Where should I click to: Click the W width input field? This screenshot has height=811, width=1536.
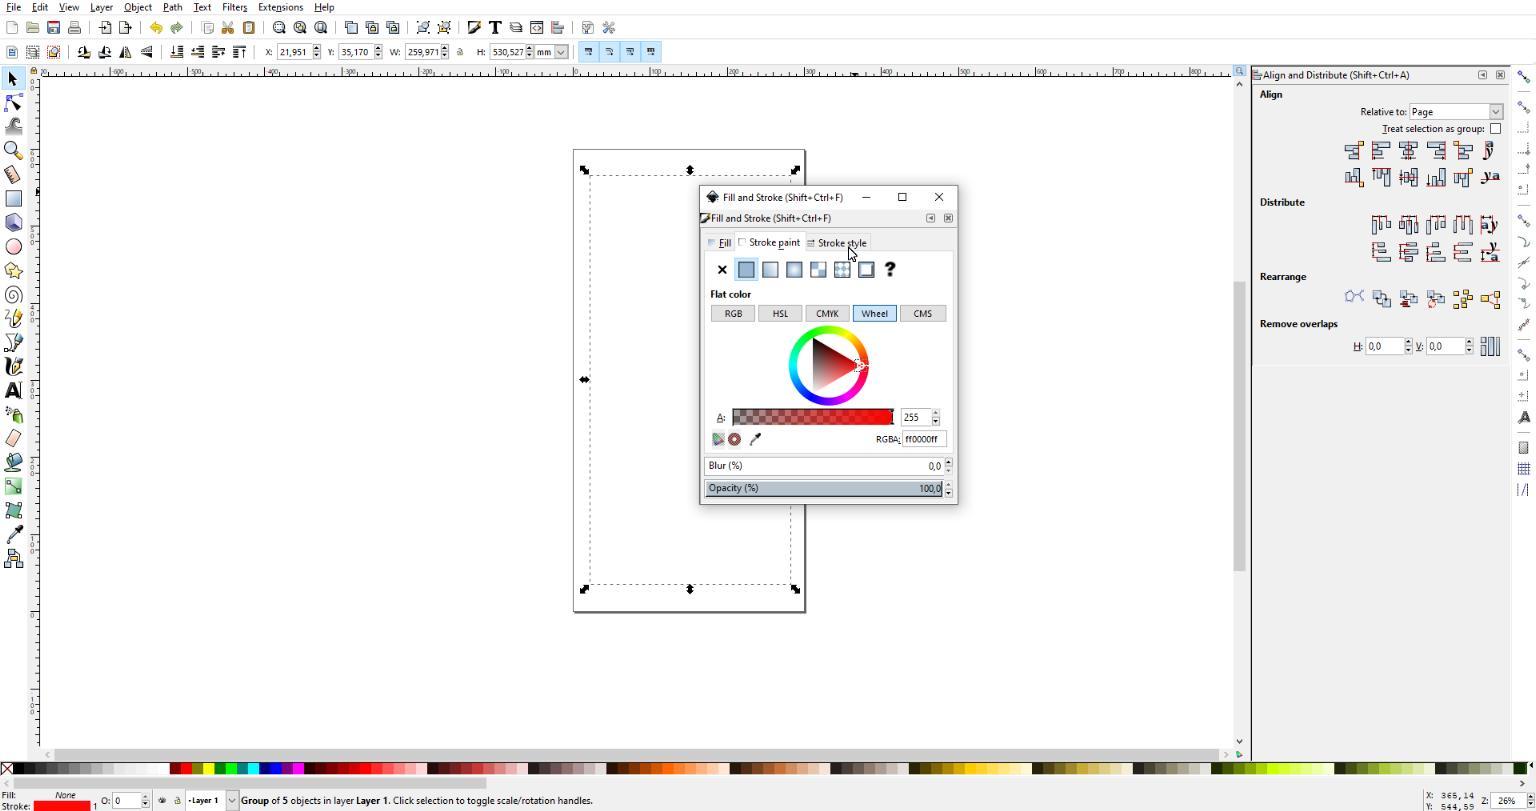(x=421, y=52)
